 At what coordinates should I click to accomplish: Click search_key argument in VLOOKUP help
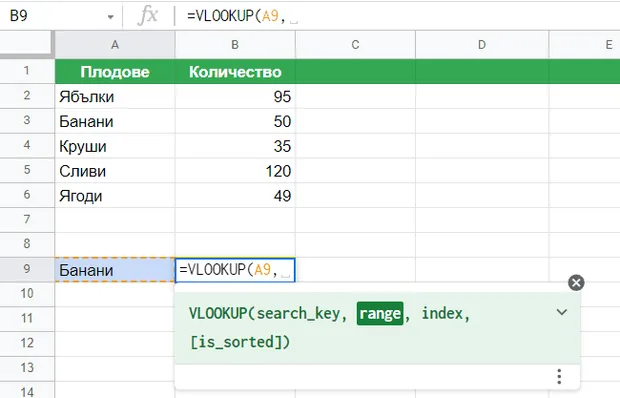pos(298,313)
